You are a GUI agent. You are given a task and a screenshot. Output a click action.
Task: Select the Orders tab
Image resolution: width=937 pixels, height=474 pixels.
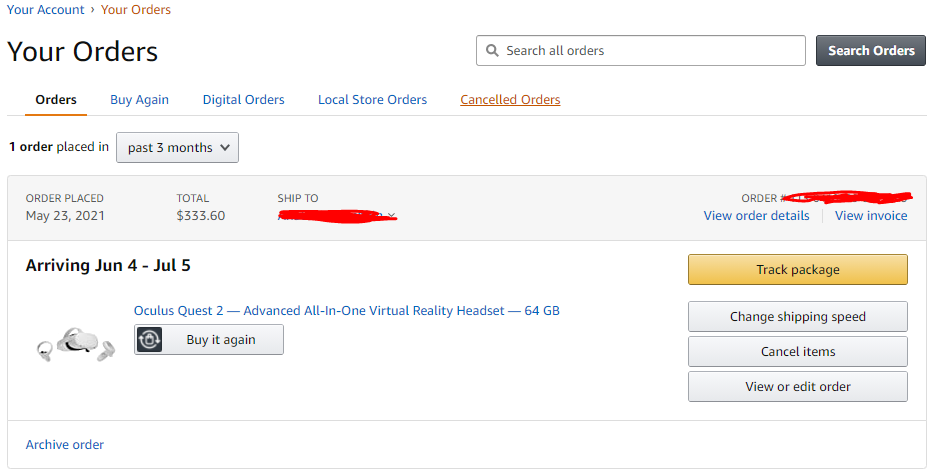(x=56, y=100)
